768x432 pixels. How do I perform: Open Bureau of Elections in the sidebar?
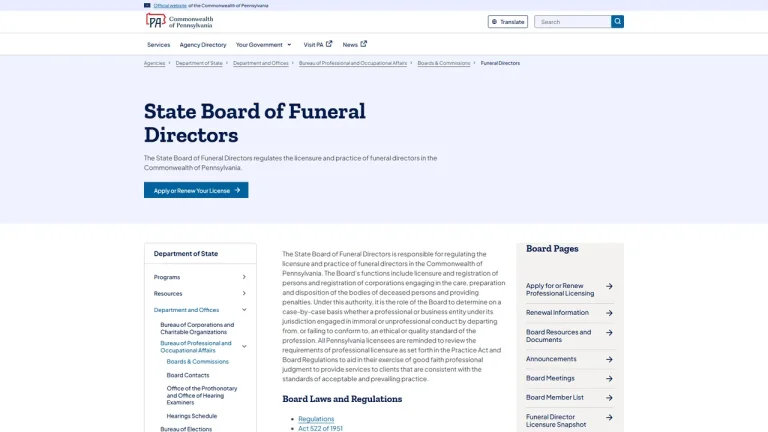(186, 429)
